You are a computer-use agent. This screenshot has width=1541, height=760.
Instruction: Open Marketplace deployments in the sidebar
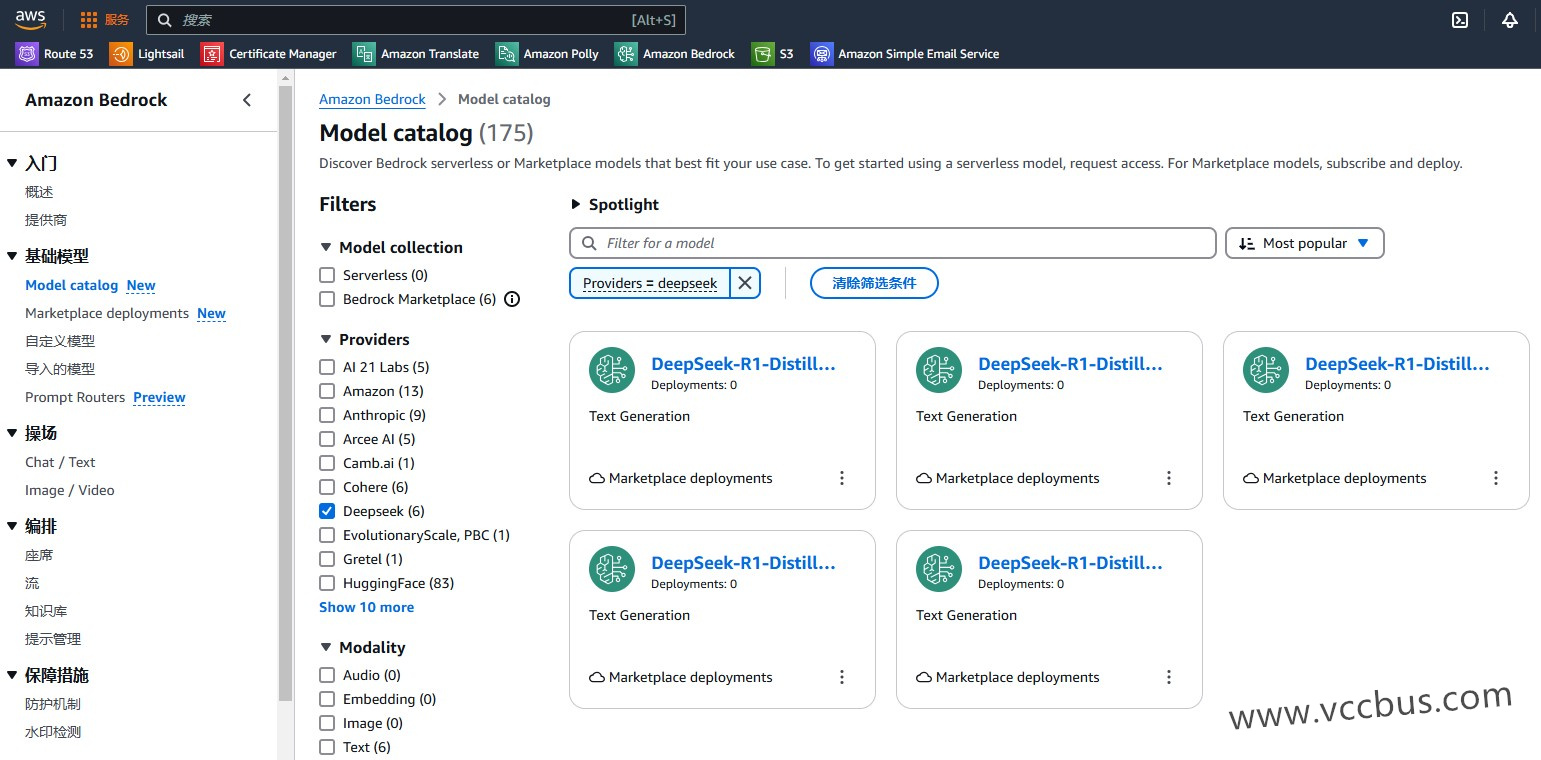(x=107, y=313)
